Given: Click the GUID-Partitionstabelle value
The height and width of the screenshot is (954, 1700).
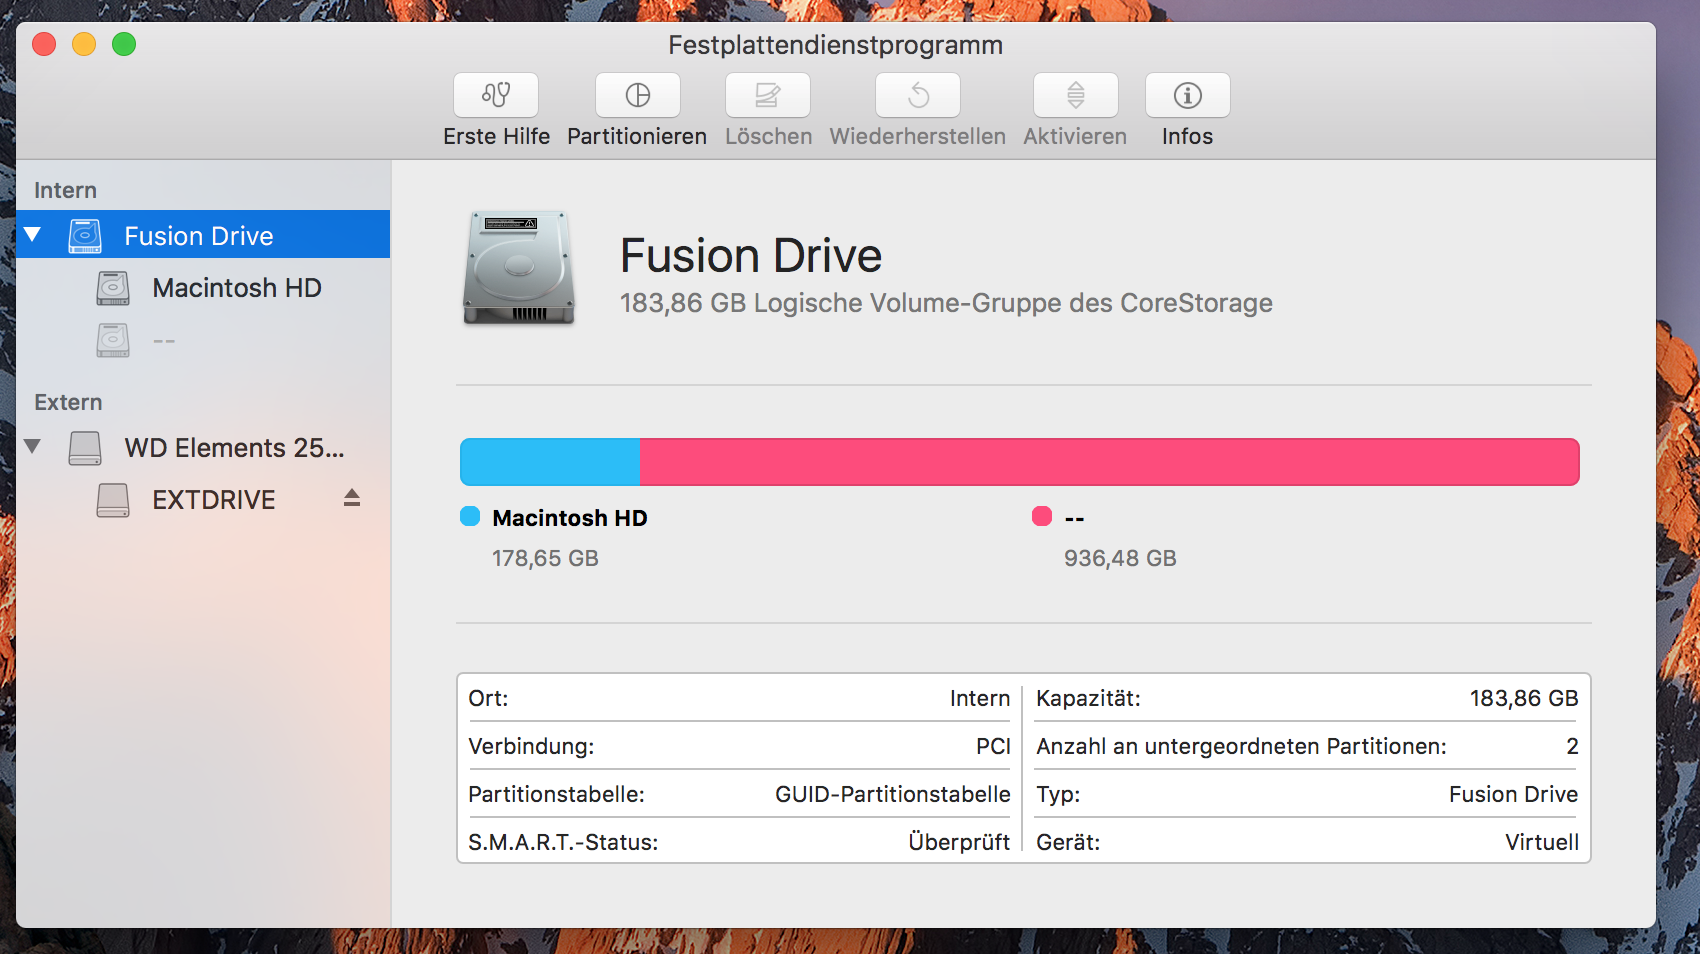Looking at the screenshot, I should coord(892,794).
